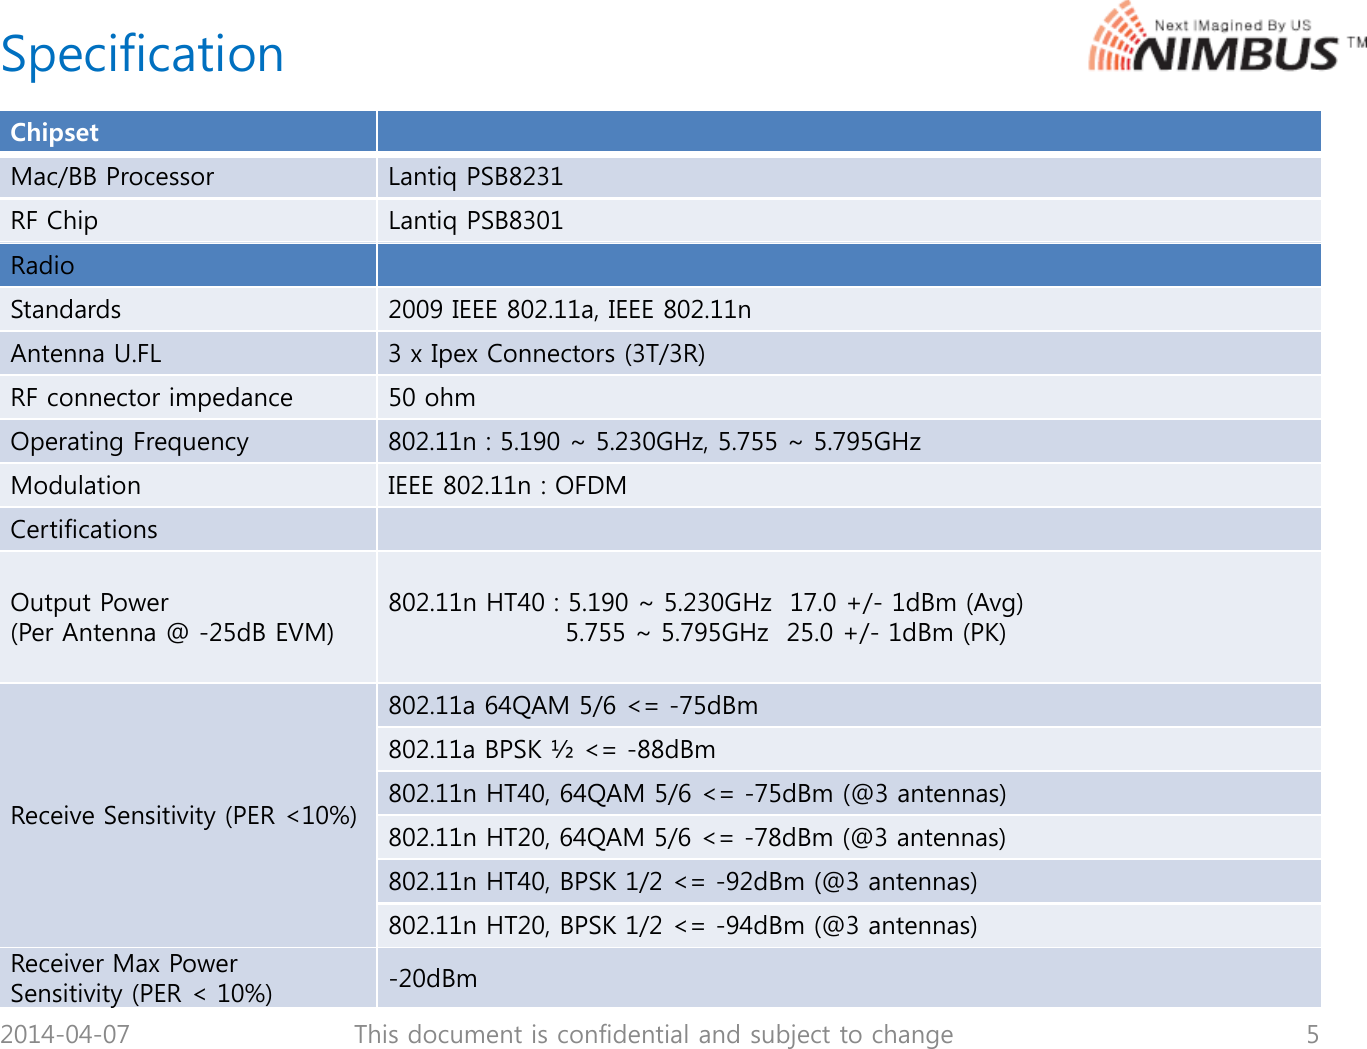Click the Receive Sensitivity (PER <10%) label

tap(184, 815)
